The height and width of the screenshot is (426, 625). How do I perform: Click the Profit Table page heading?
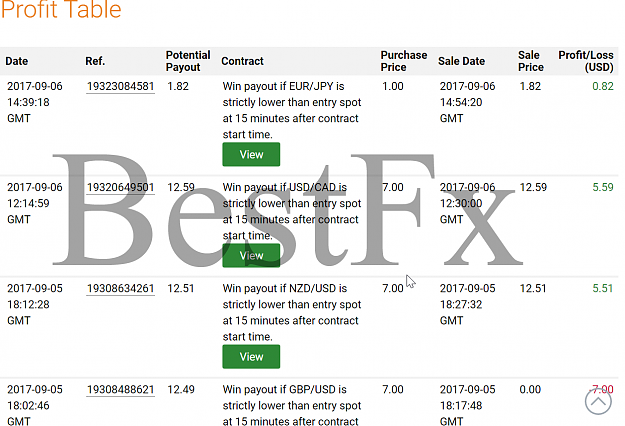point(61,10)
